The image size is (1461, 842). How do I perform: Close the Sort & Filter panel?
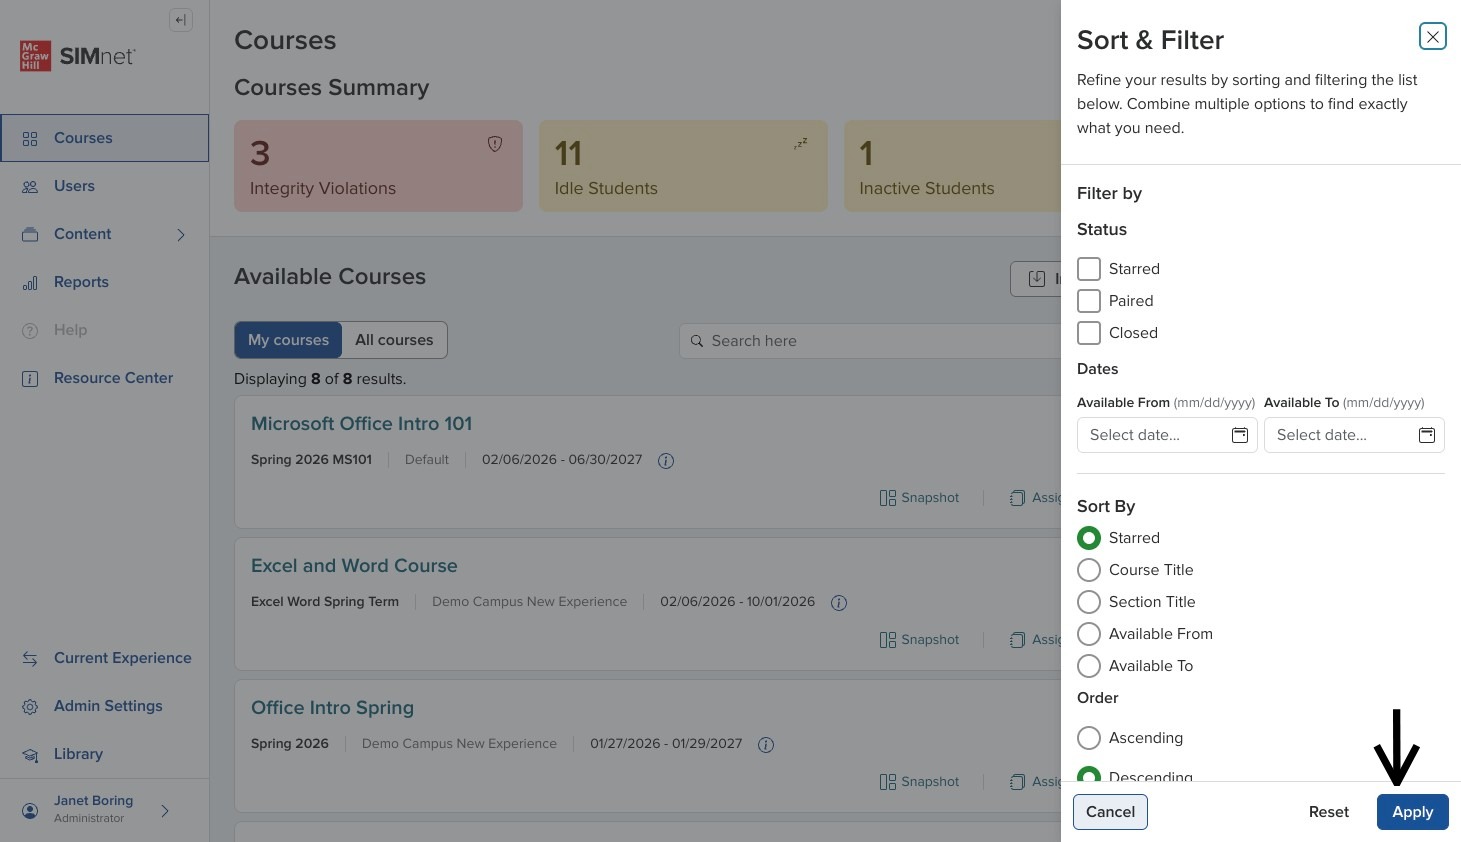[1433, 36]
